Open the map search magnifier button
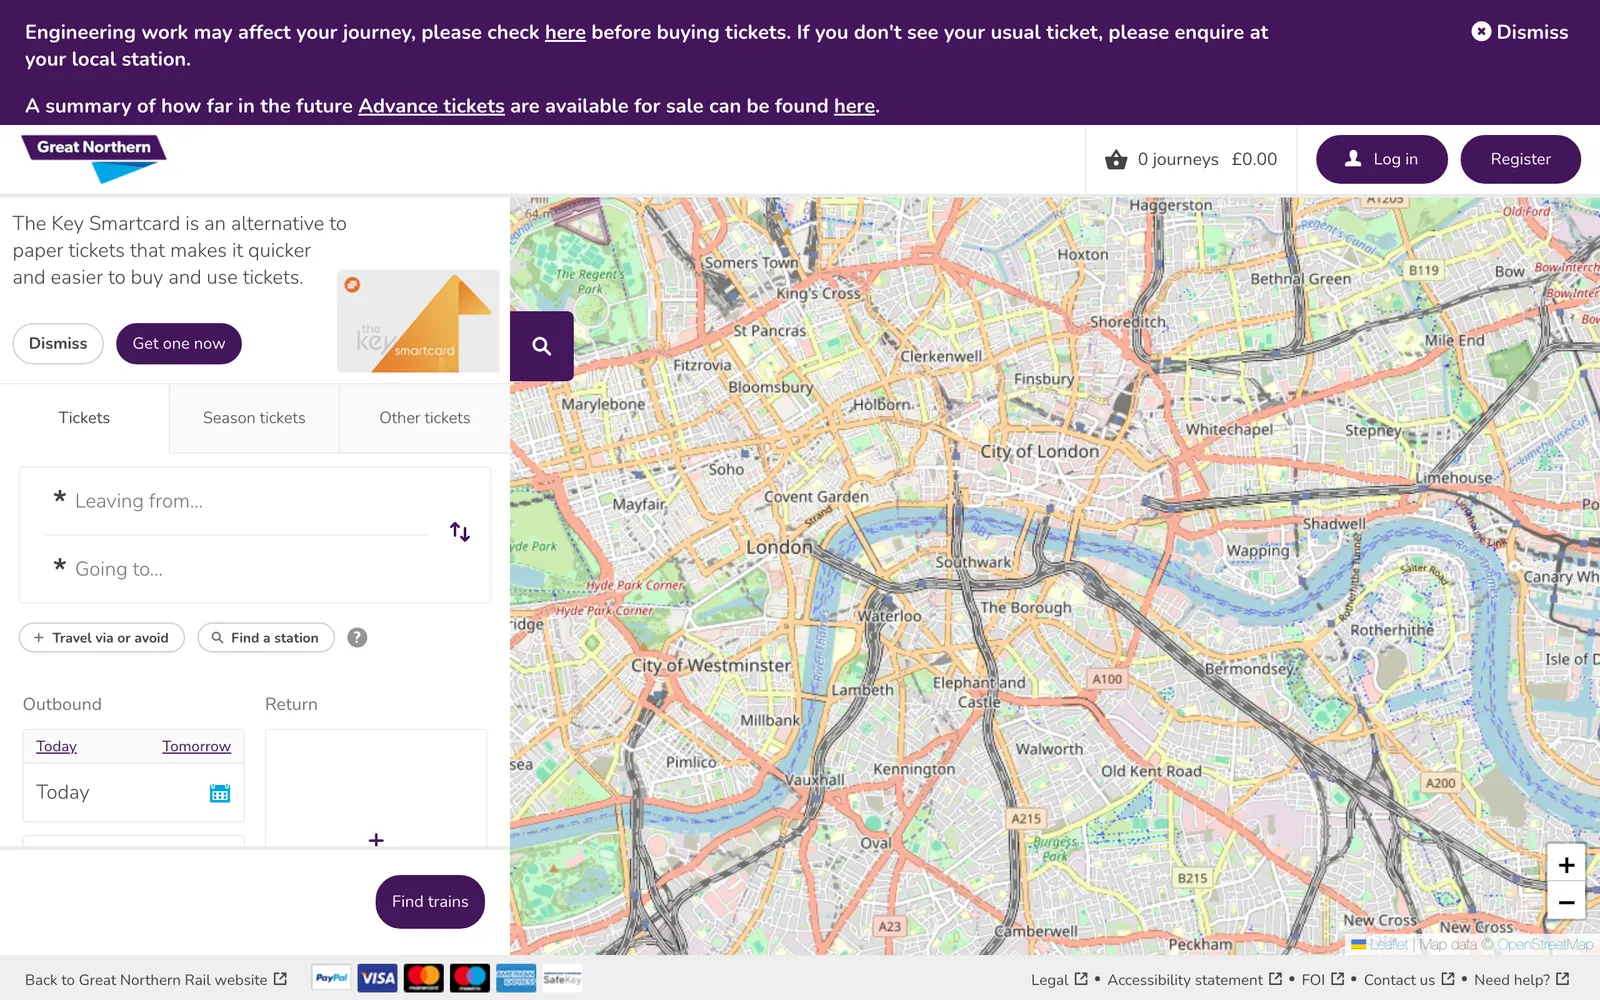 (x=542, y=346)
